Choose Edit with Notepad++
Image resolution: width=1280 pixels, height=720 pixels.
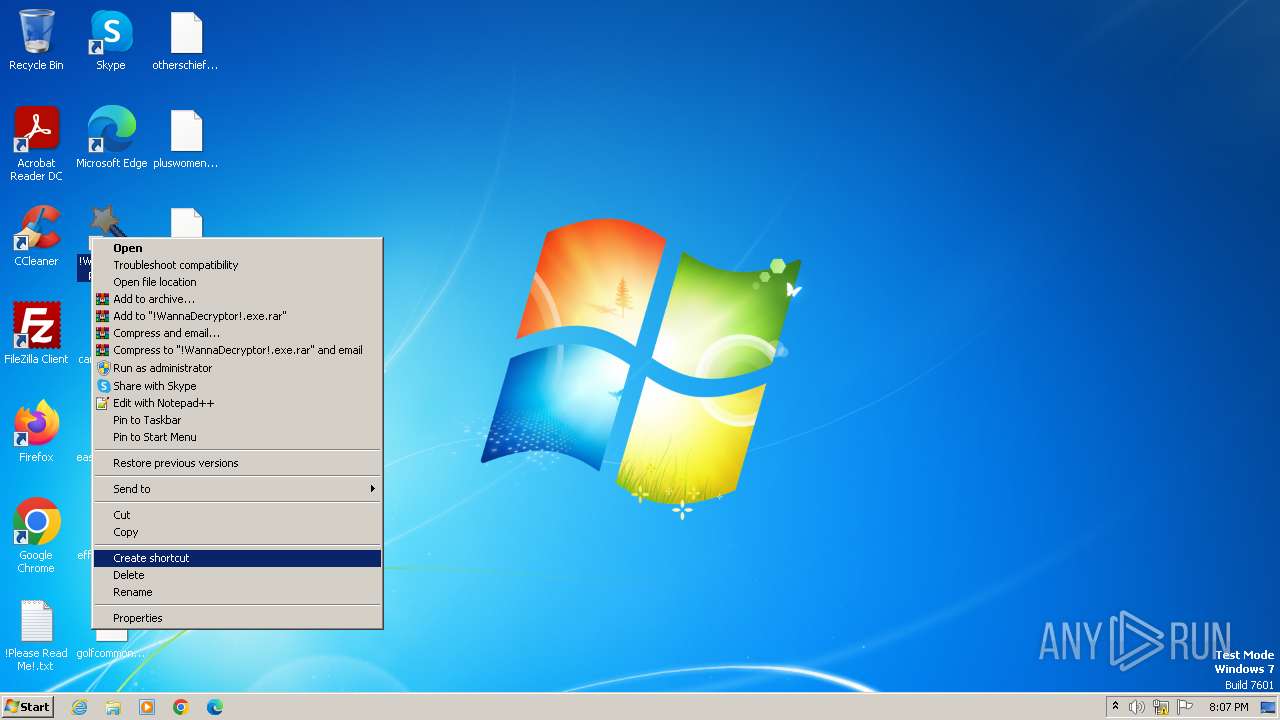point(237,403)
